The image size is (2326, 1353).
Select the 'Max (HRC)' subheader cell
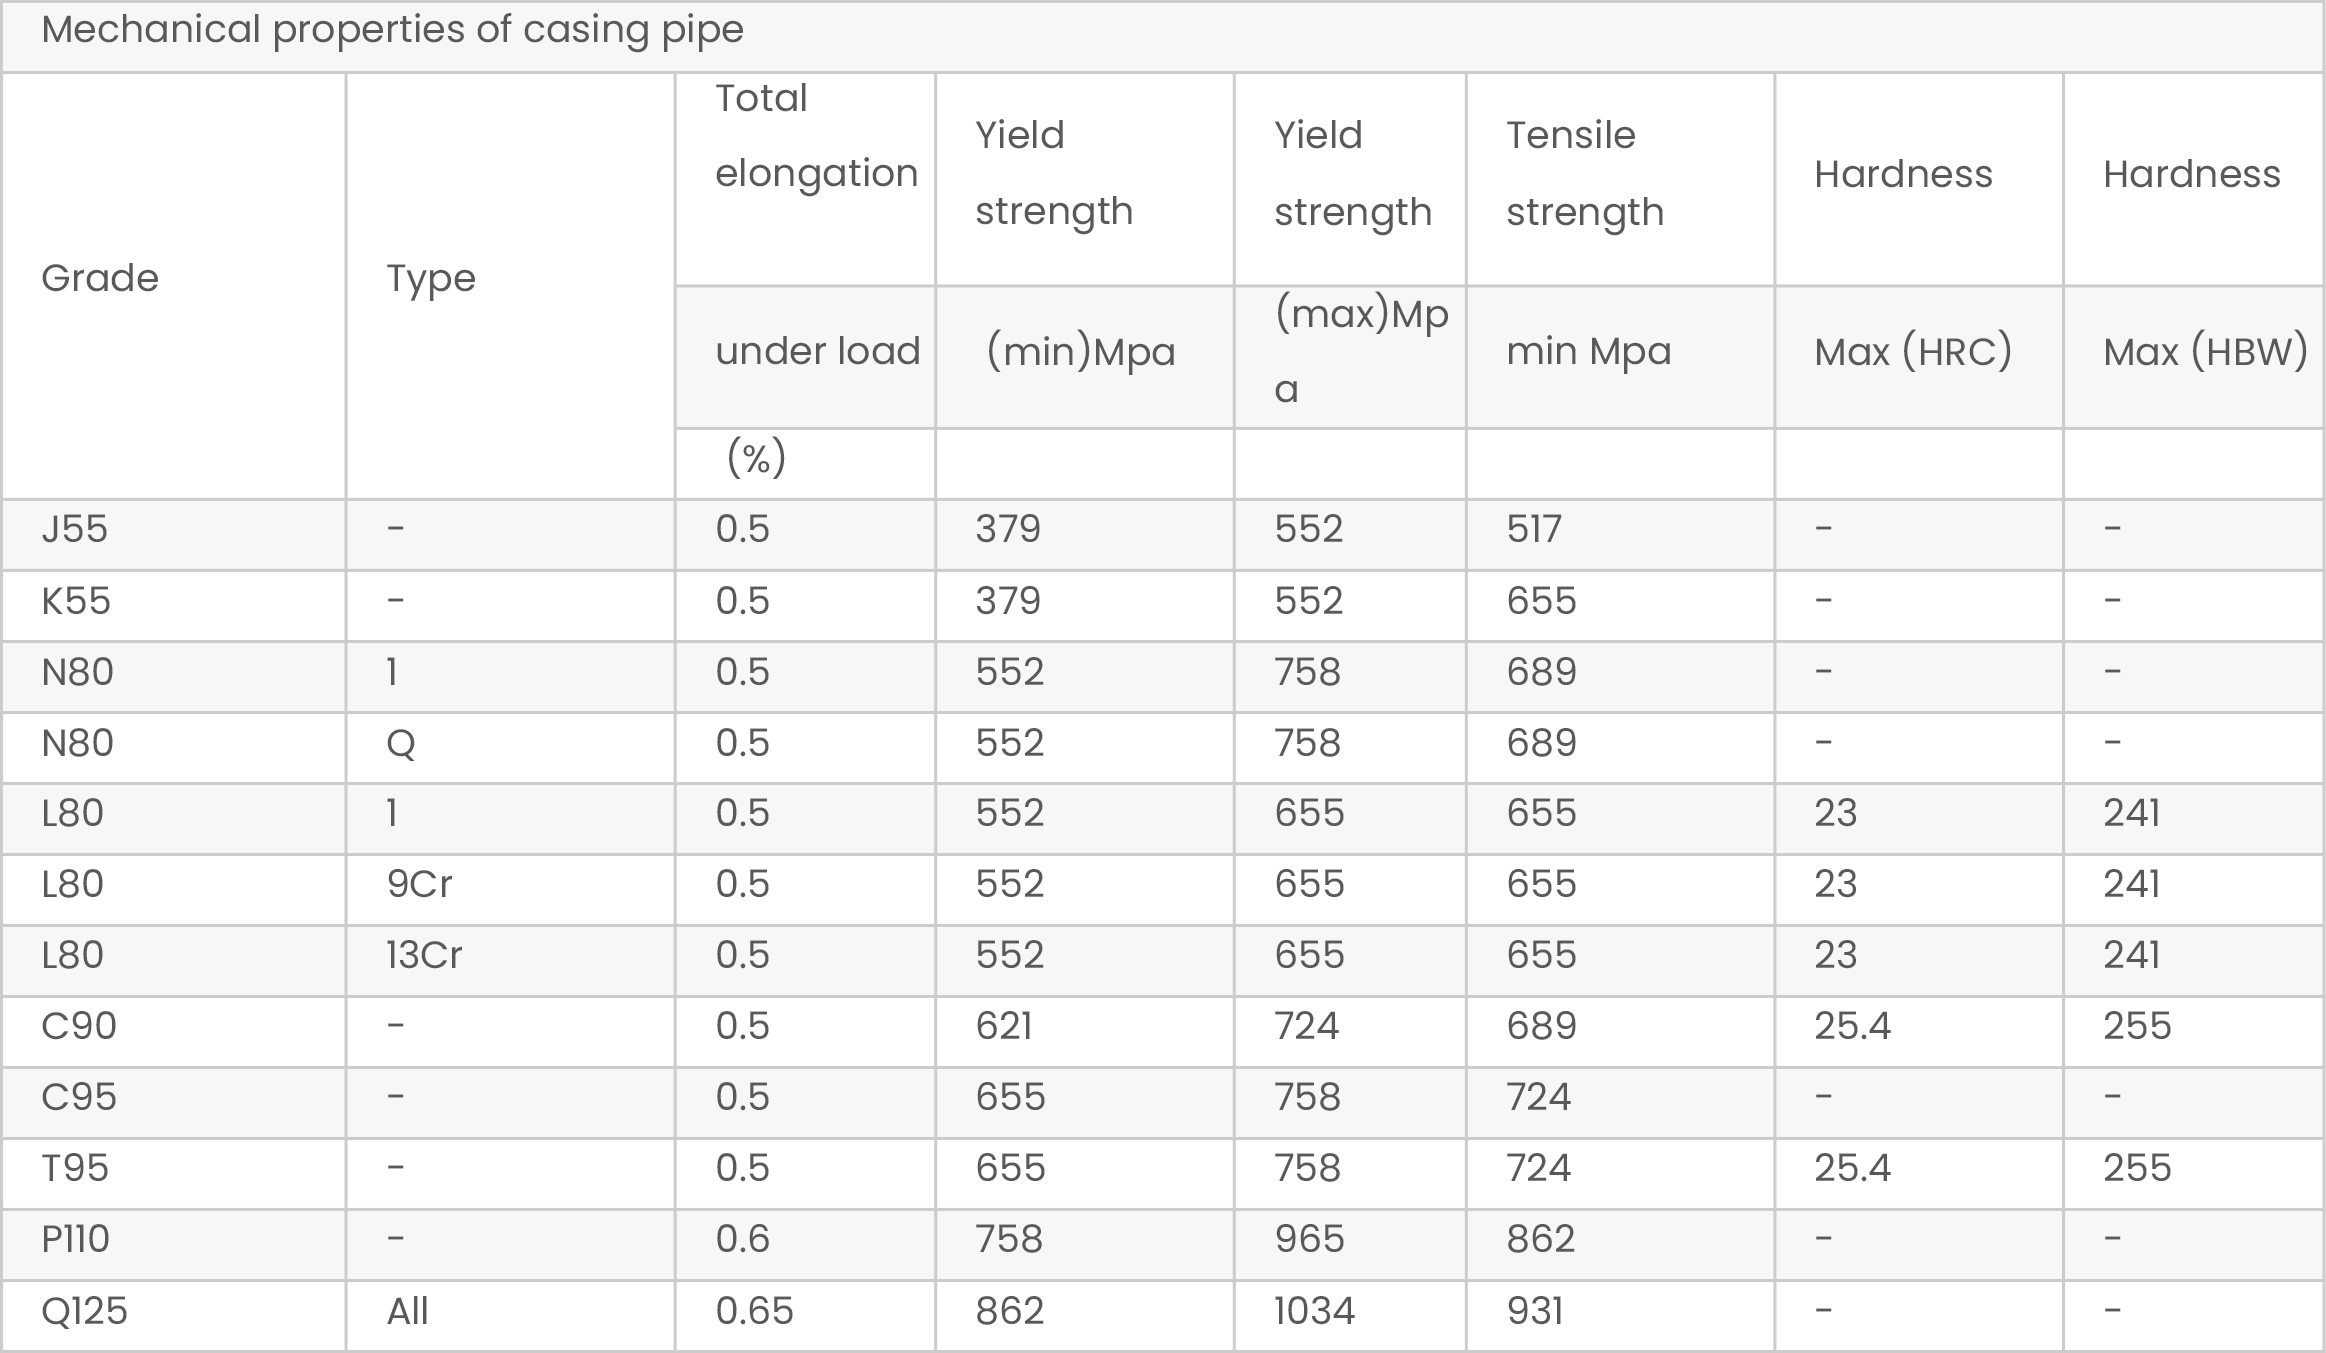tap(1912, 352)
